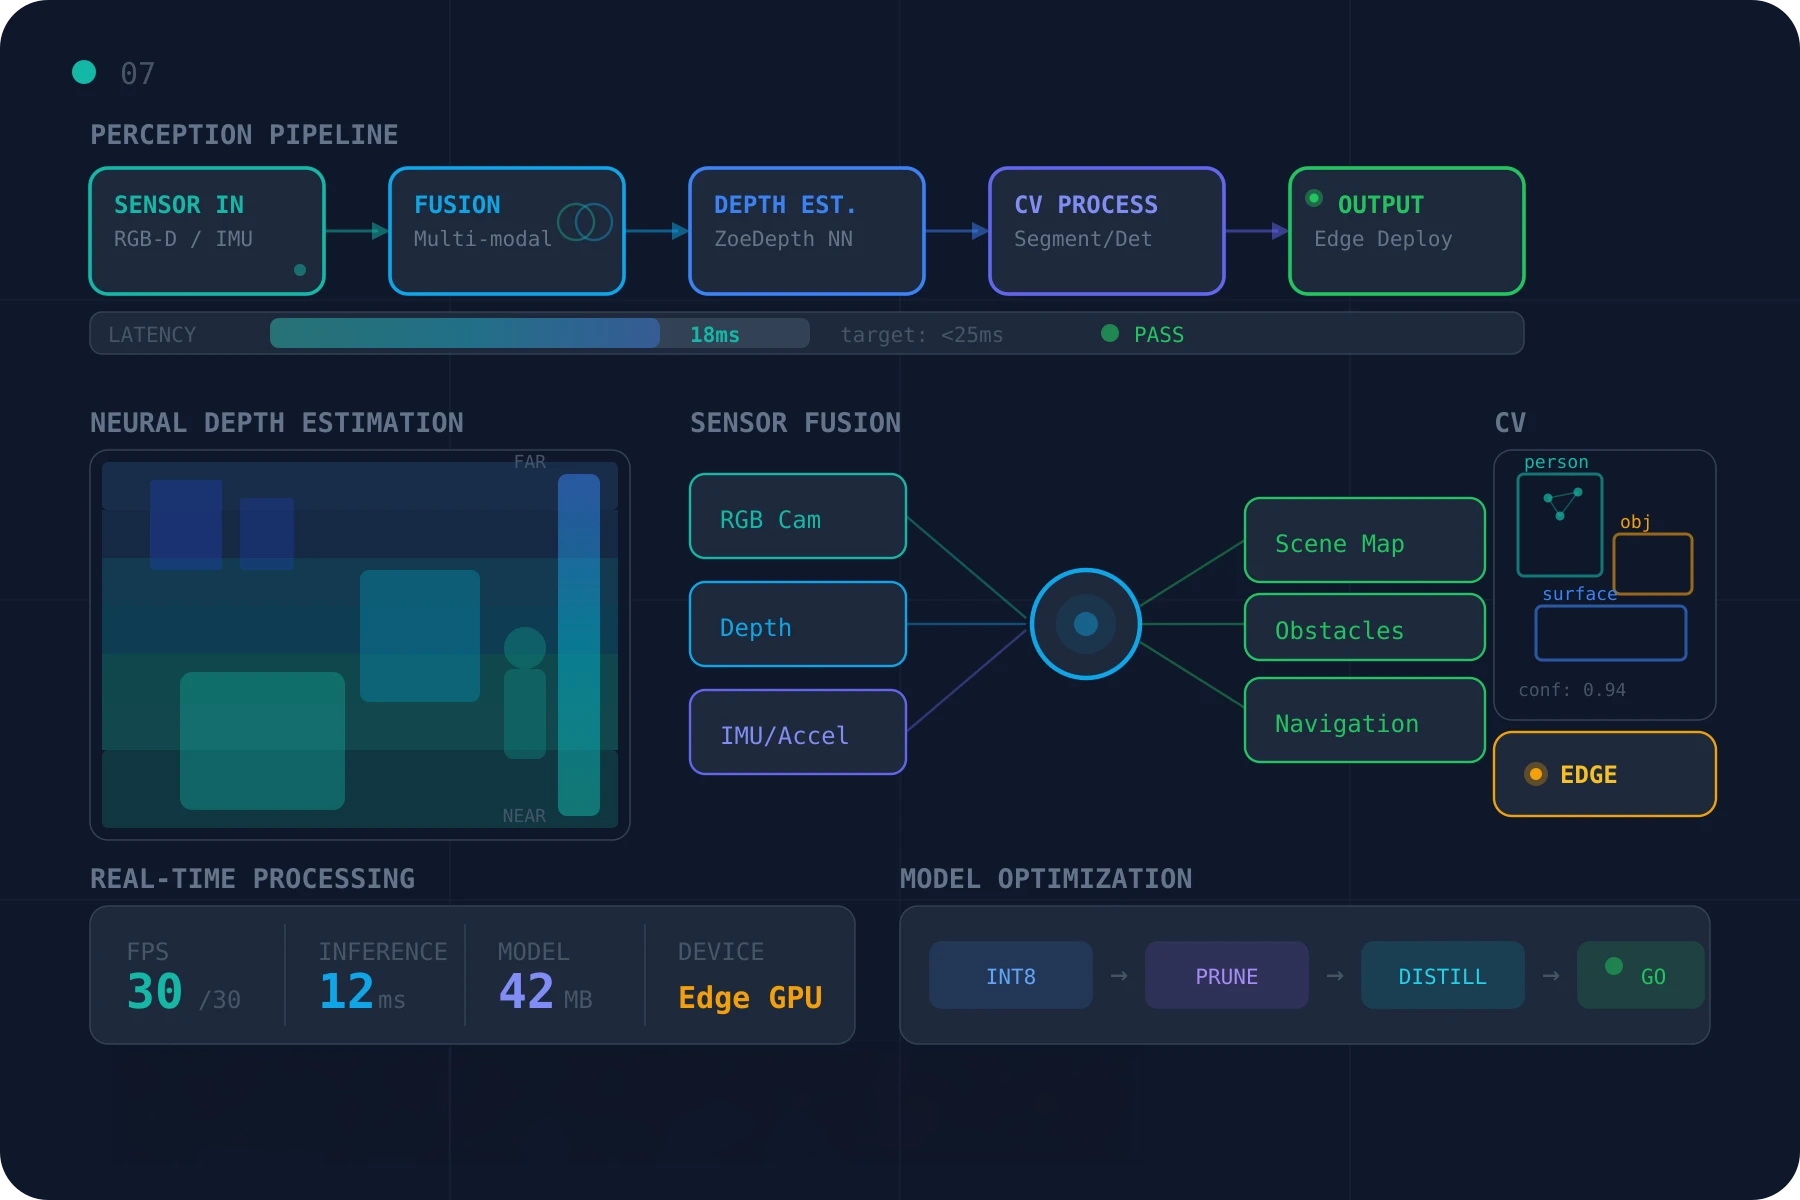Click the latency progress bar
Viewport: 1800px width, 1200px height.
539,334
